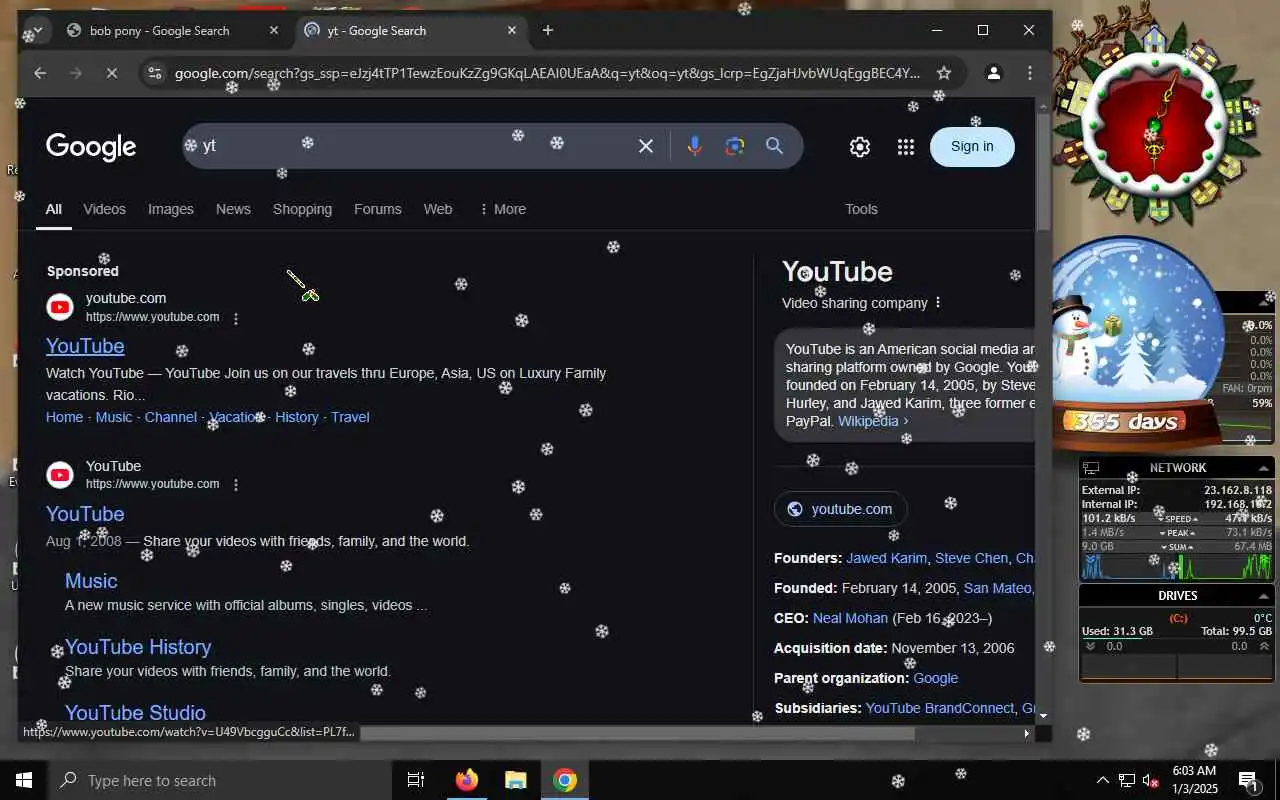The image size is (1280, 800).
Task: Collapse the DRIVES widget panel arrow
Action: coord(1263,596)
